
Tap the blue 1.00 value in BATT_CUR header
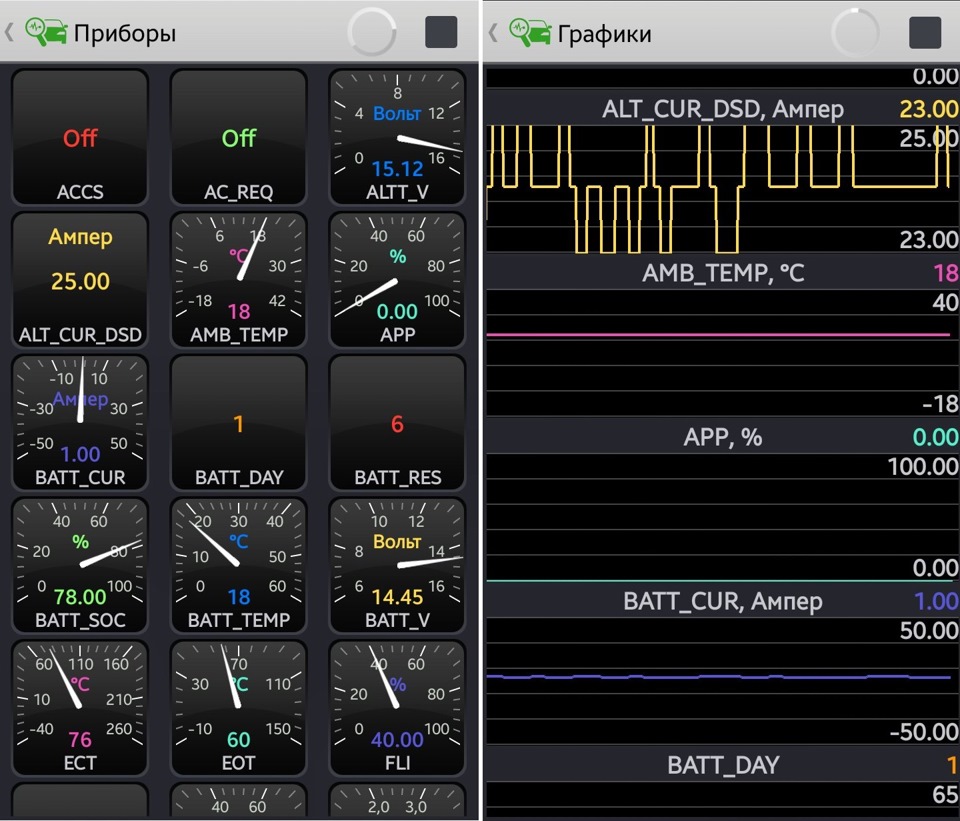pyautogui.click(x=936, y=601)
